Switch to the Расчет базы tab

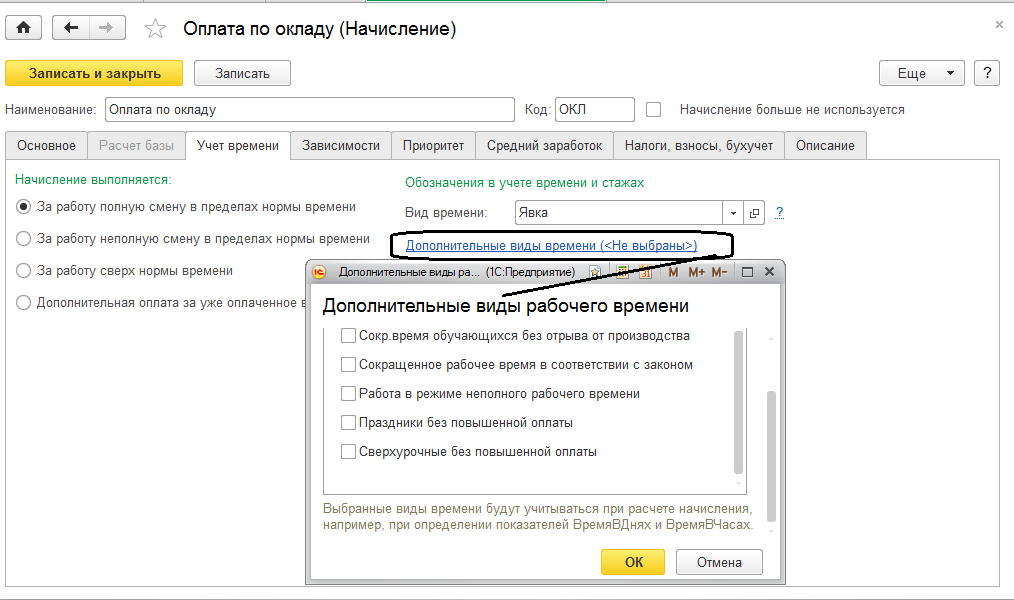pyautogui.click(x=136, y=145)
